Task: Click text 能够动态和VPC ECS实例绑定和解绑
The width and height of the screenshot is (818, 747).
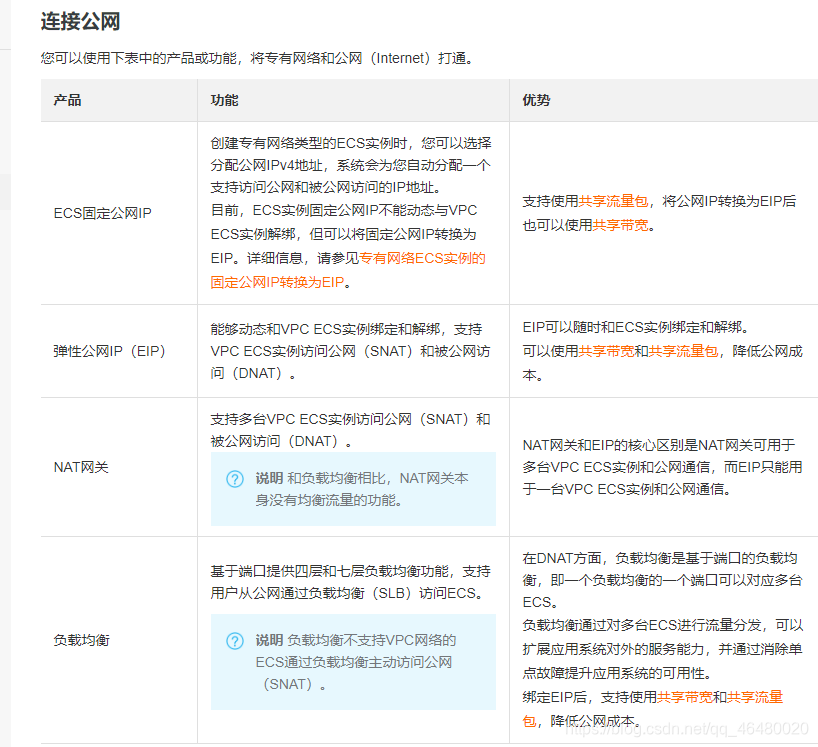Action: [325, 329]
